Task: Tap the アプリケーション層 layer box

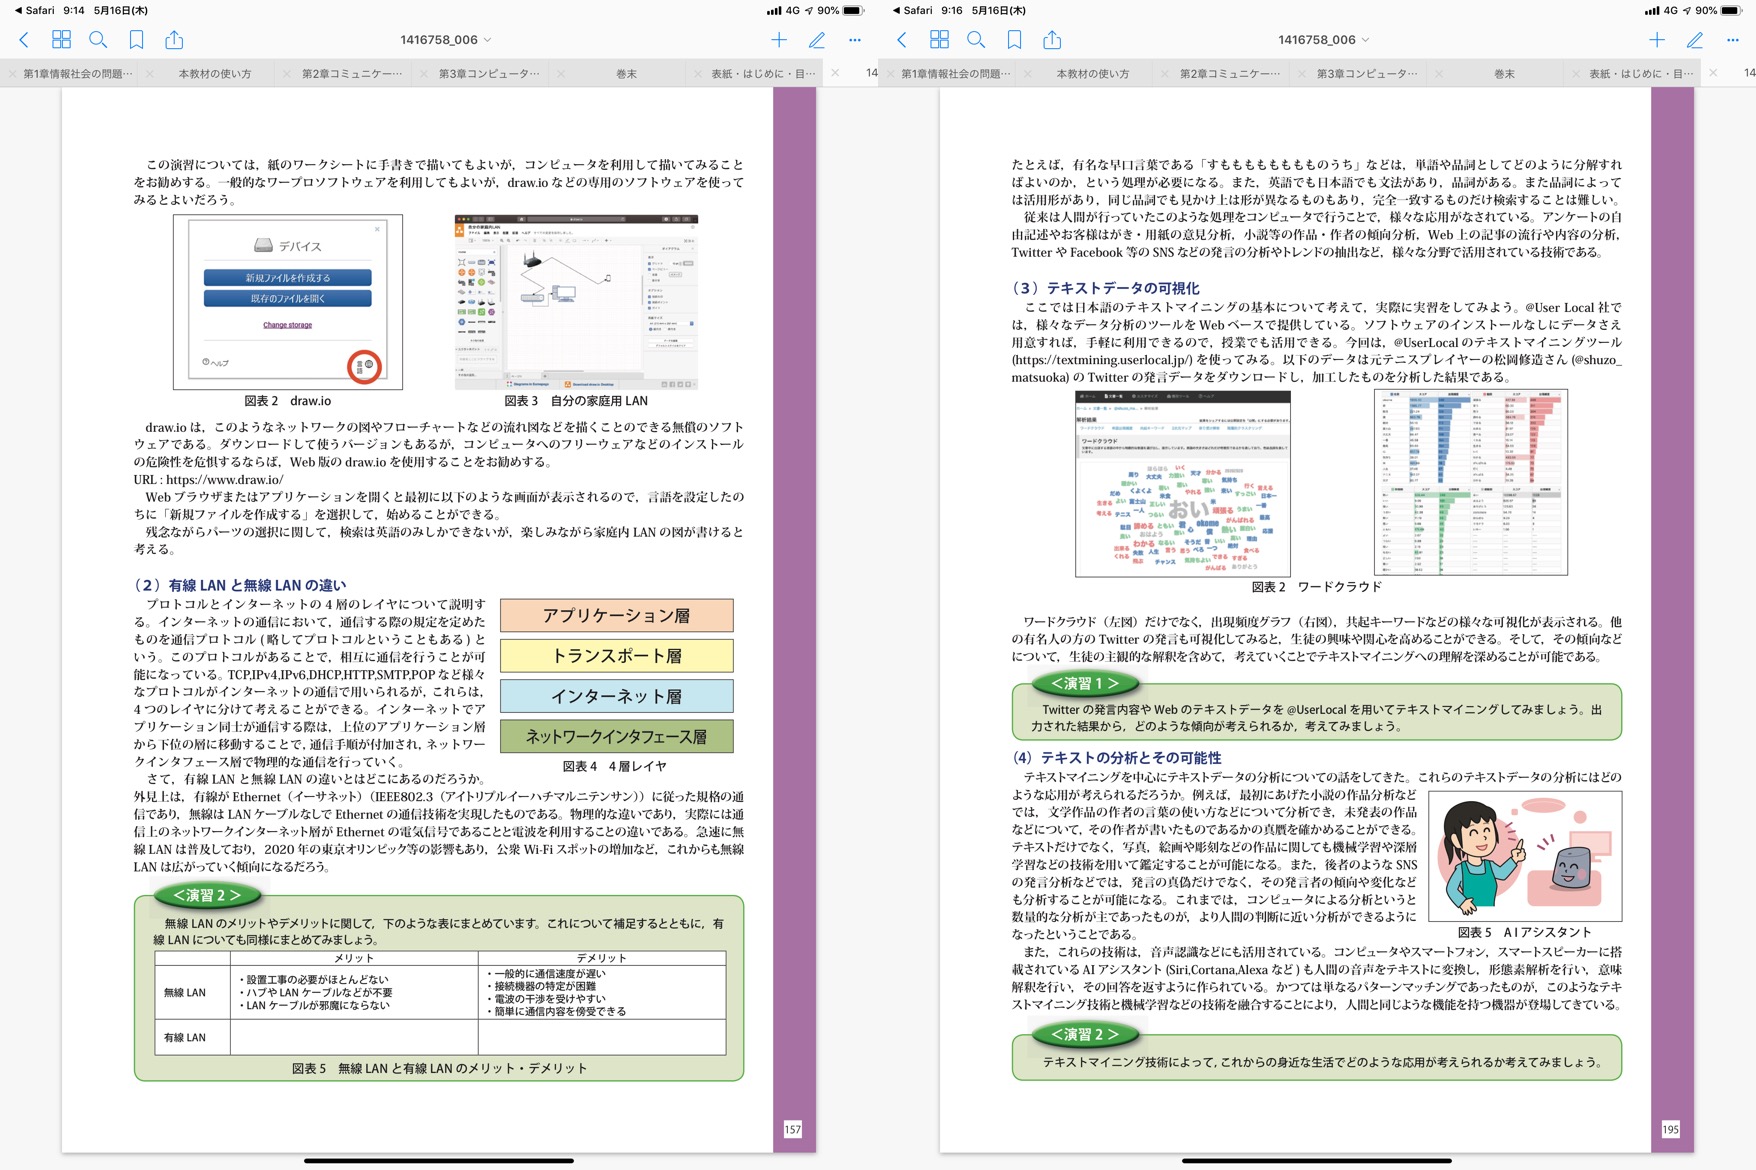Action: click(x=617, y=615)
